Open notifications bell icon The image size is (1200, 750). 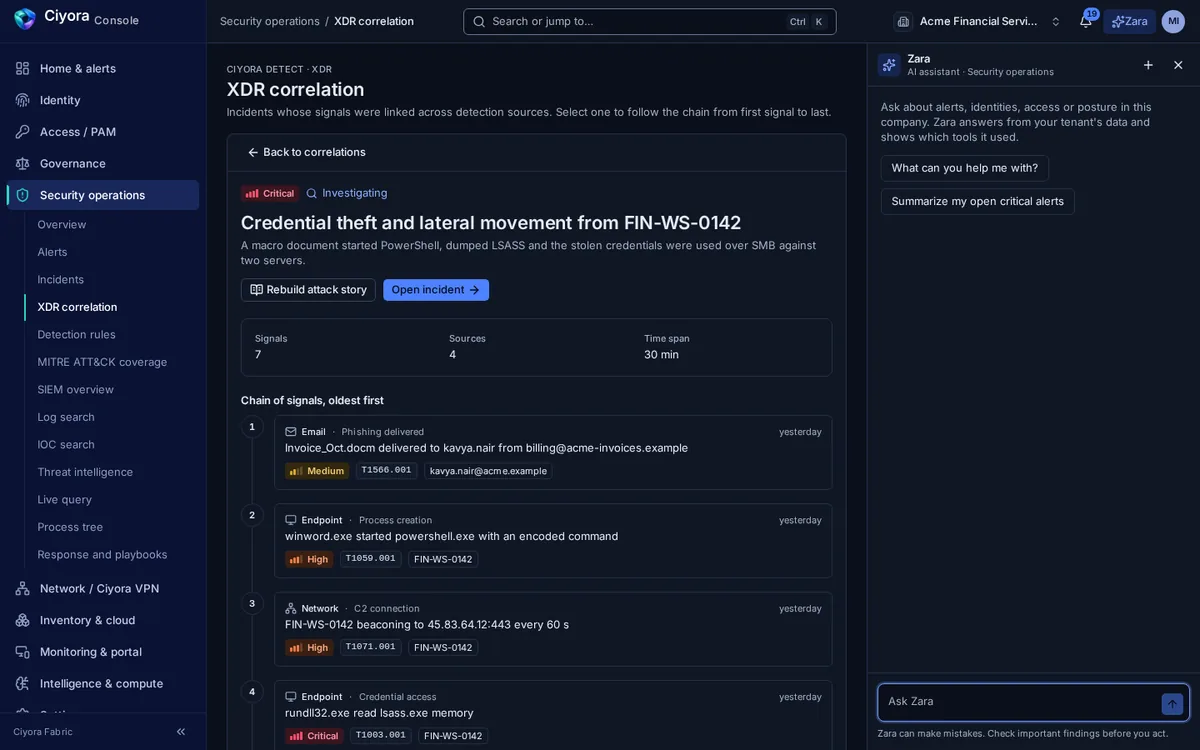click(x=1086, y=21)
